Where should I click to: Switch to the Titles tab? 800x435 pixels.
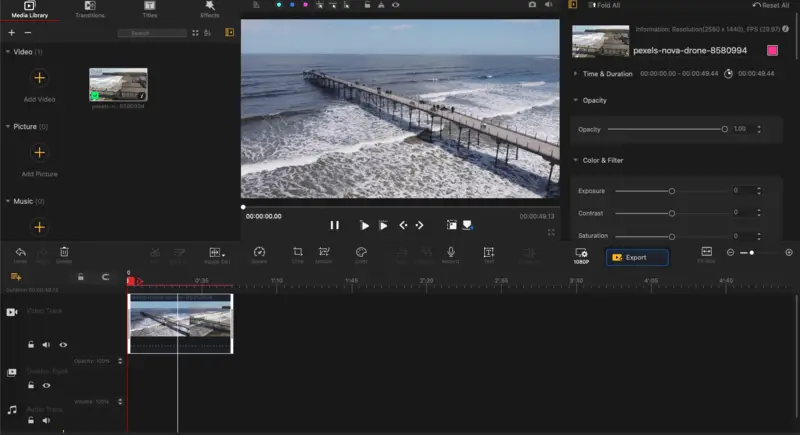pos(149,10)
